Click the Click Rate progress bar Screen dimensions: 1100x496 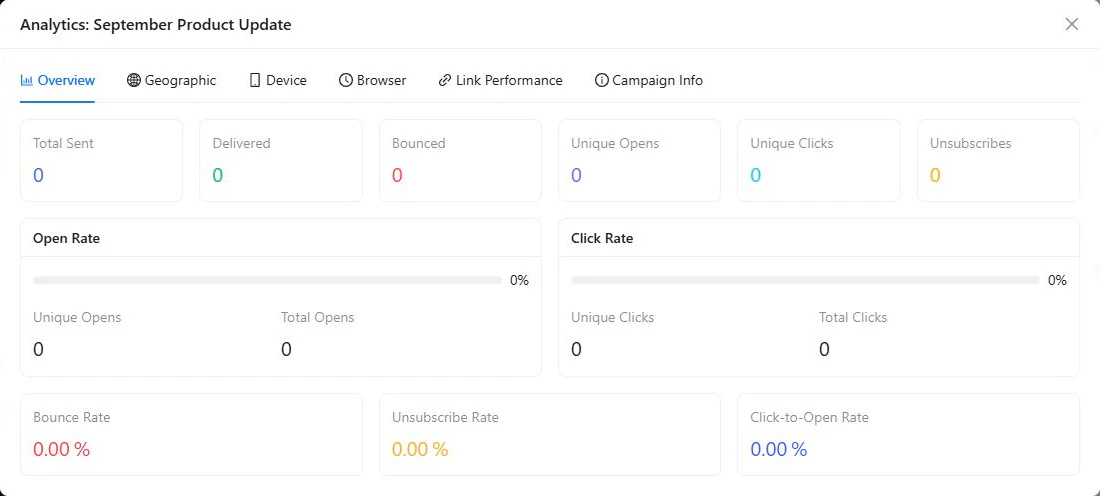[x=805, y=281]
